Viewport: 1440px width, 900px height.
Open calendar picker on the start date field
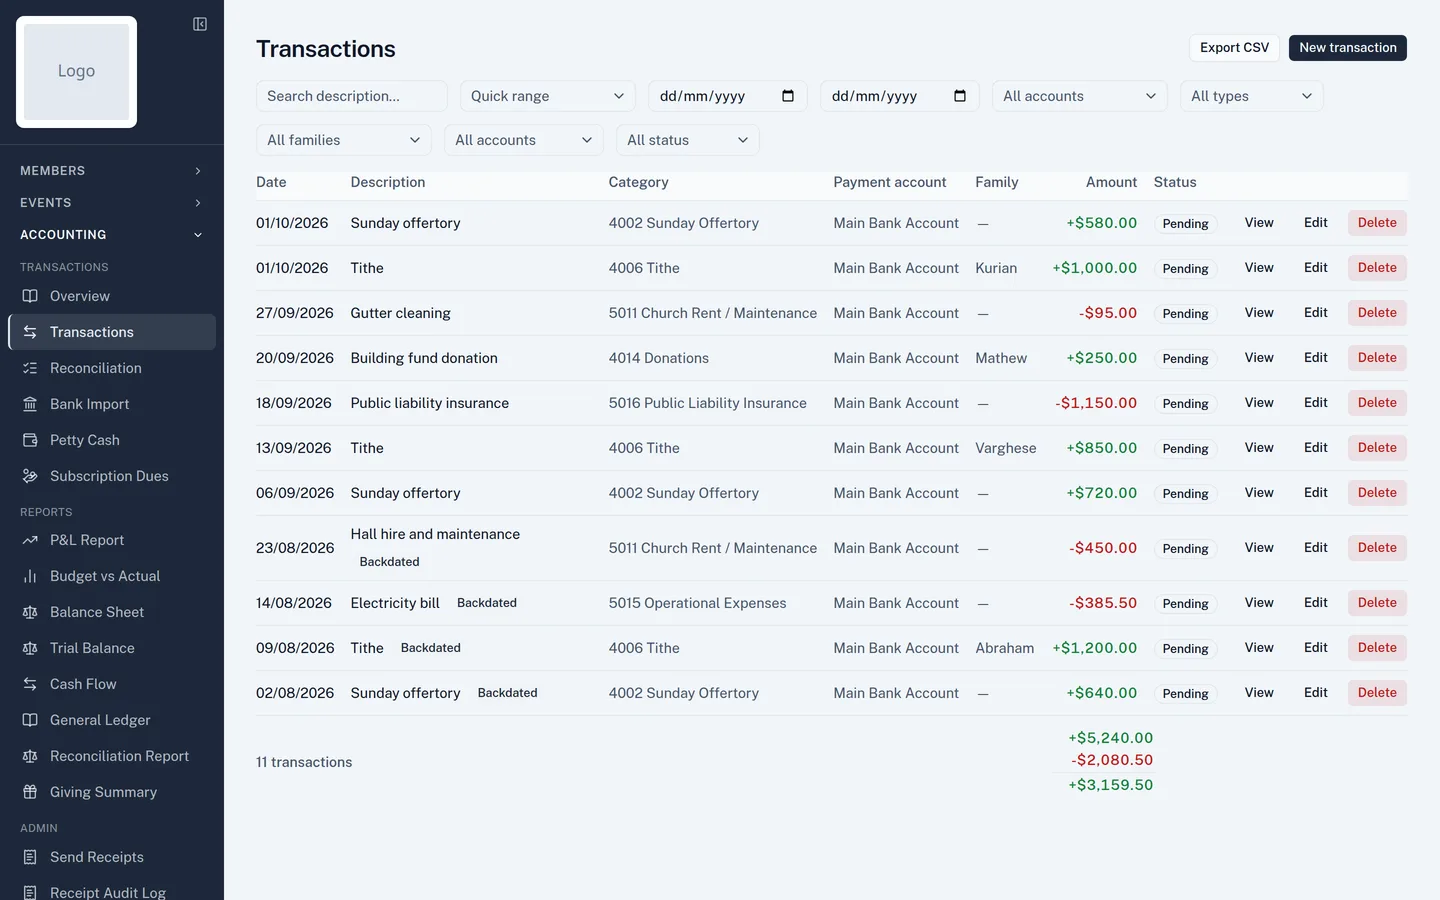coord(788,96)
